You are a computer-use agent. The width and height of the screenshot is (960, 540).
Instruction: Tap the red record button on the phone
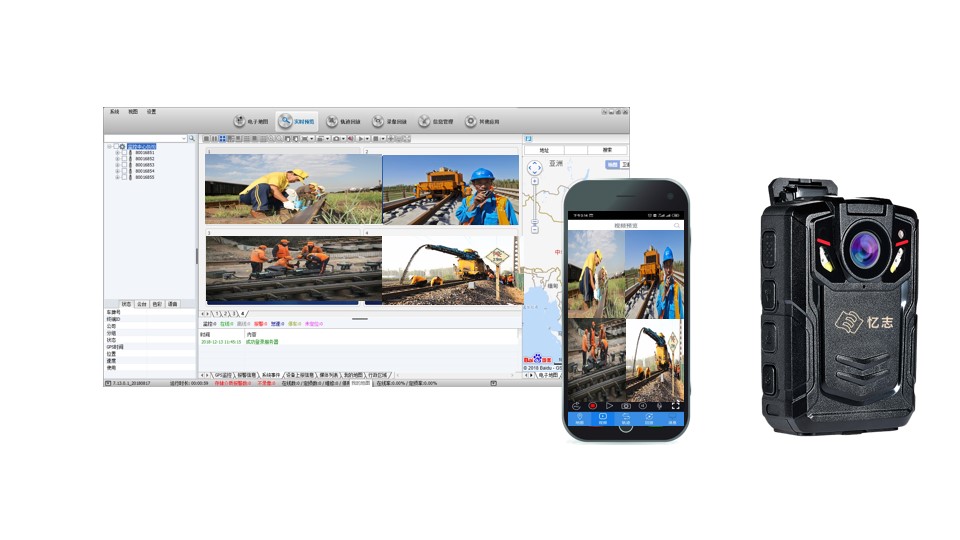tap(592, 405)
